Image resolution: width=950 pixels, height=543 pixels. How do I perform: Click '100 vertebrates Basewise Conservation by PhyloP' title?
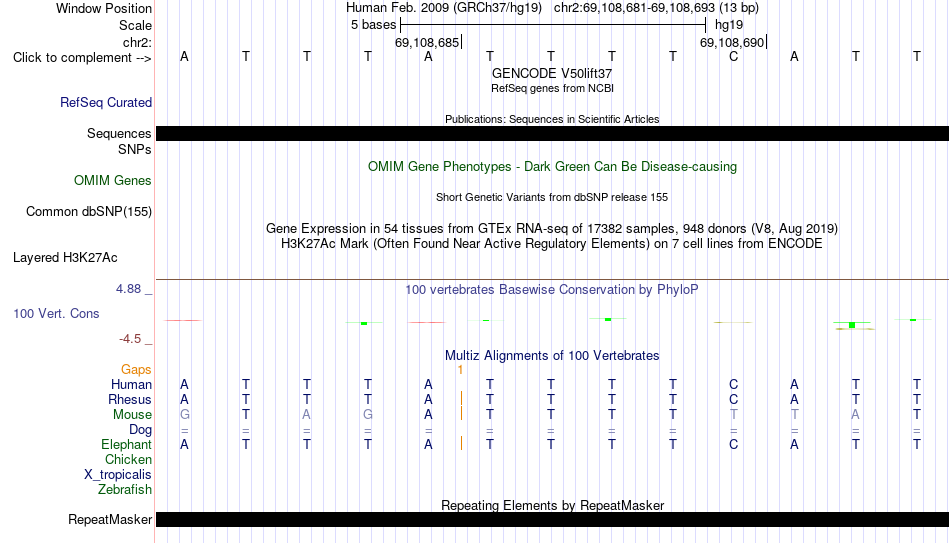tap(552, 290)
